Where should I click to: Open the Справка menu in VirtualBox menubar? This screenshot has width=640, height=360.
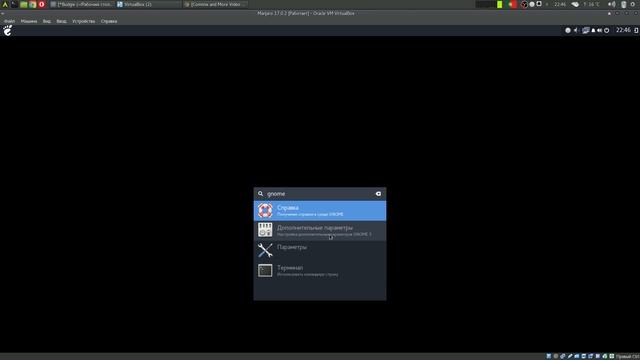[x=109, y=21]
